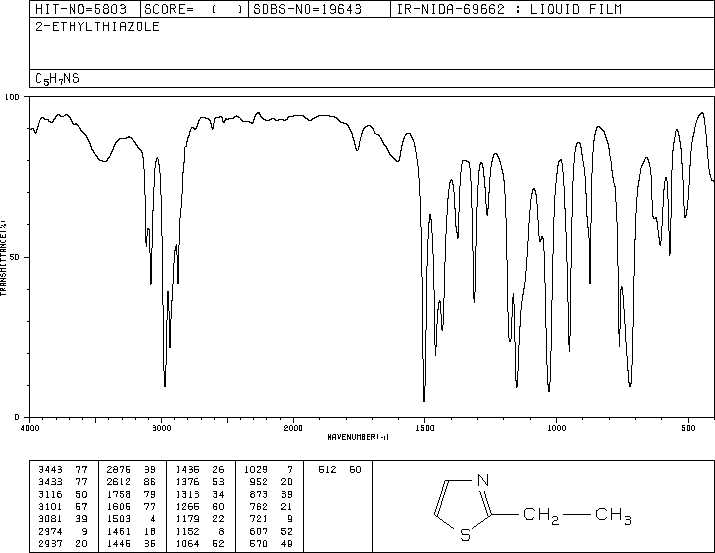Click the 1500 wavenumber axis tick
Image resolution: width=715 pixels, height=553 pixels.
[425, 428]
